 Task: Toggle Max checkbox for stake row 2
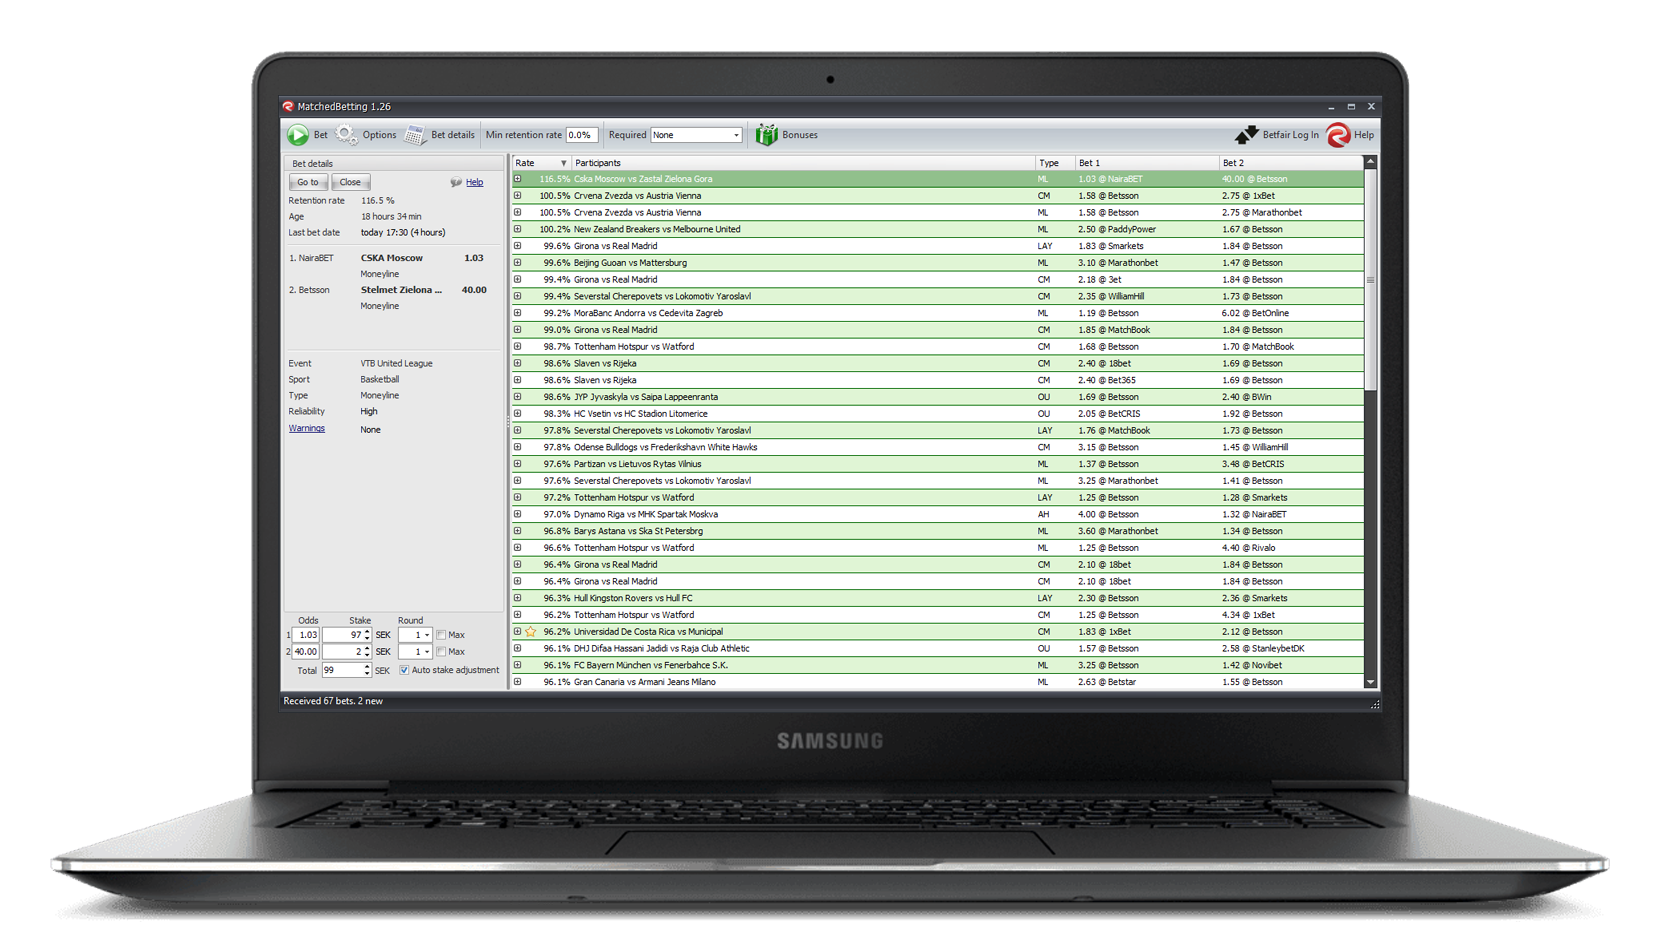coord(441,652)
